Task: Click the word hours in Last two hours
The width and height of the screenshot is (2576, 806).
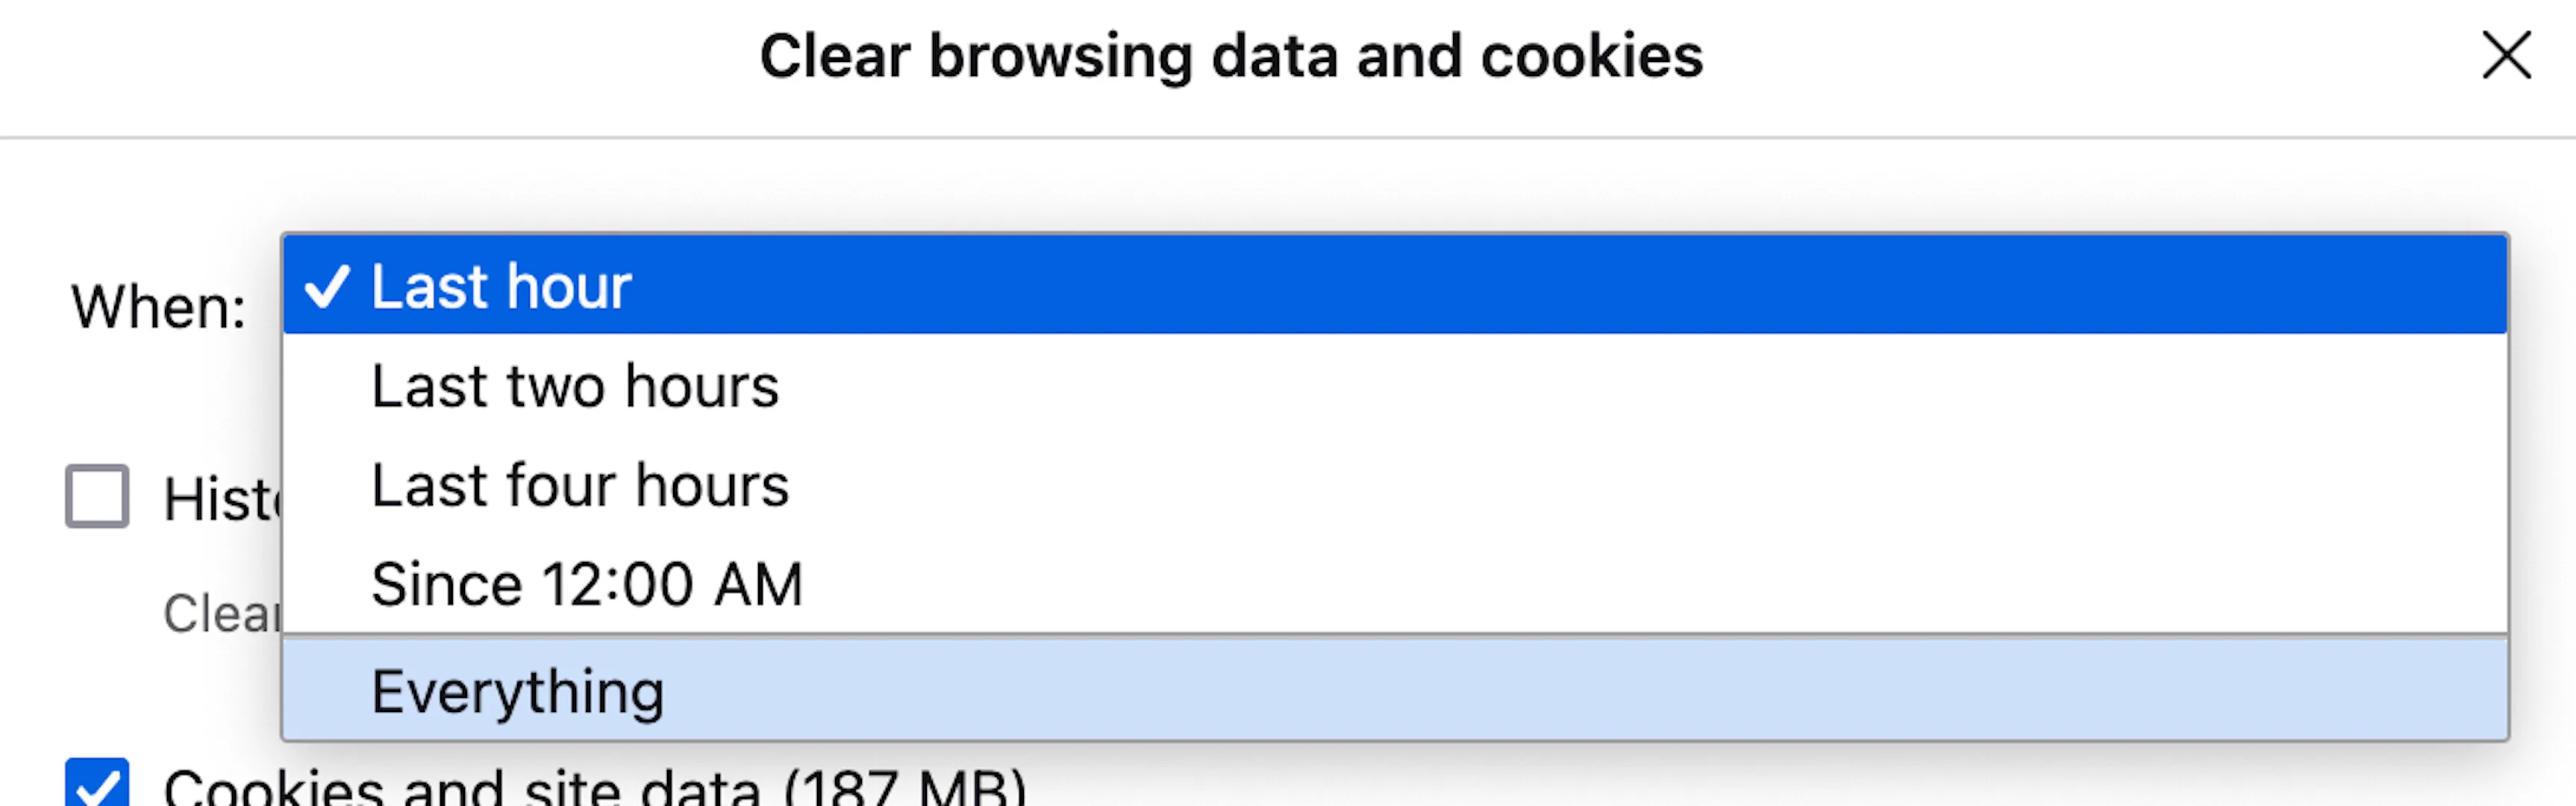Action: click(702, 386)
